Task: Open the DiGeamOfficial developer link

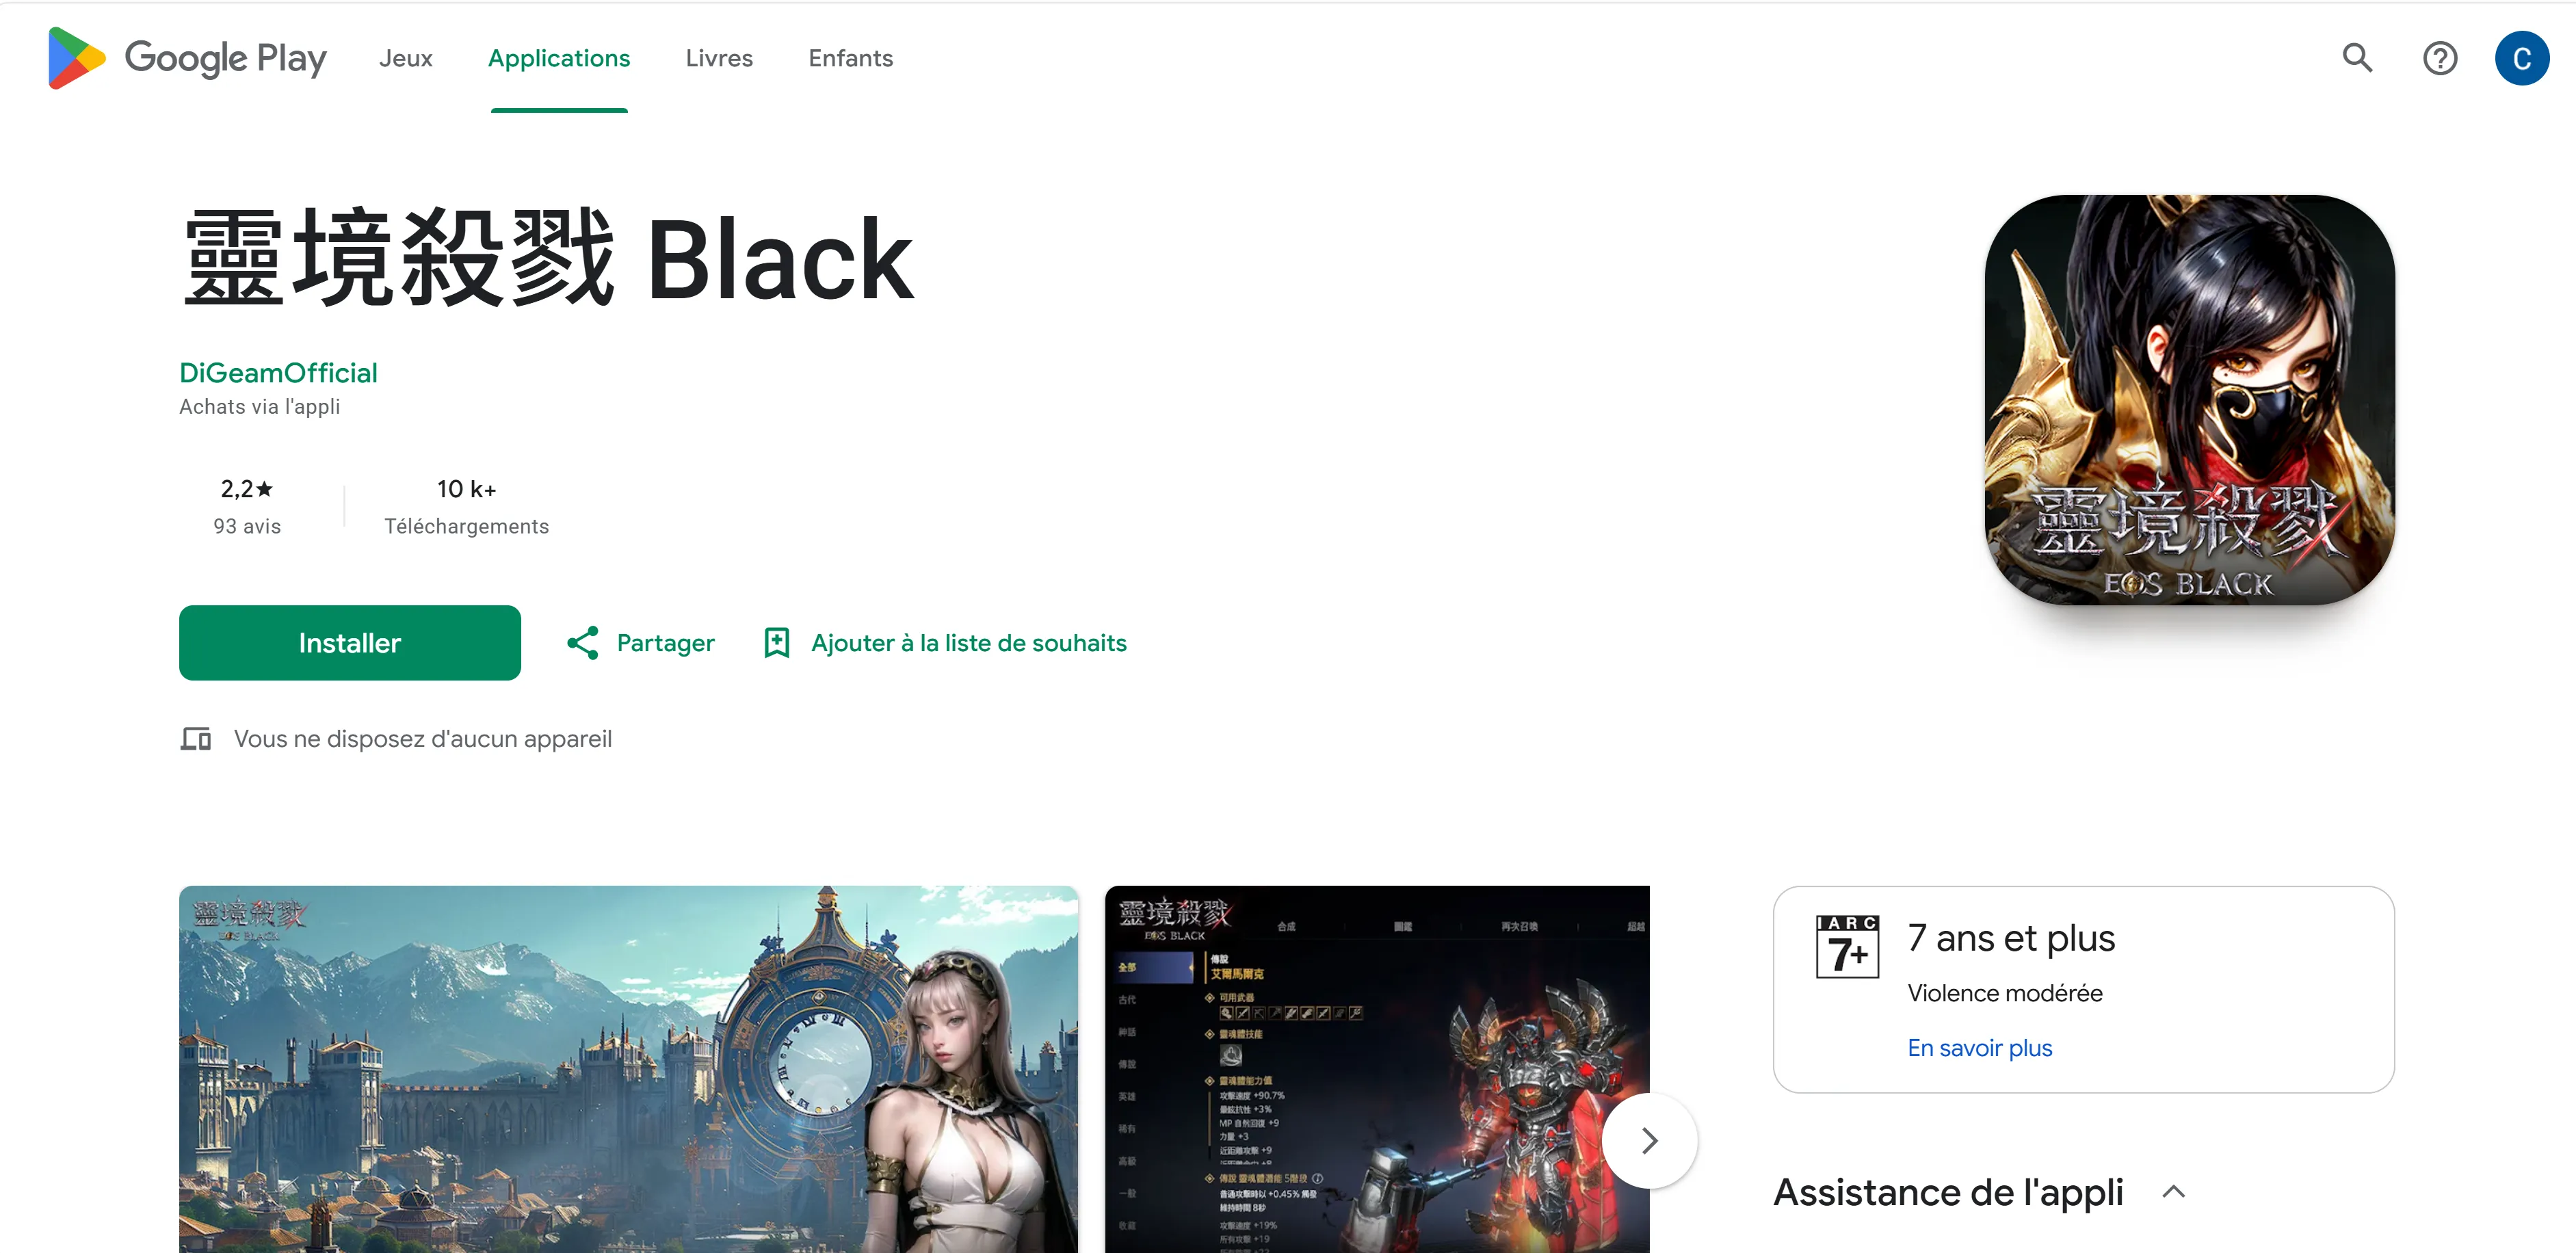Action: 278,373
